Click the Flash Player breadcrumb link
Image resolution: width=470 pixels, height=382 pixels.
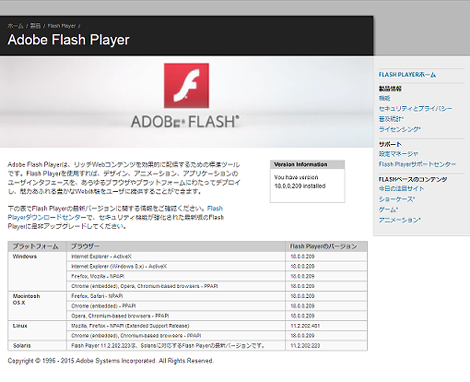click(x=62, y=26)
